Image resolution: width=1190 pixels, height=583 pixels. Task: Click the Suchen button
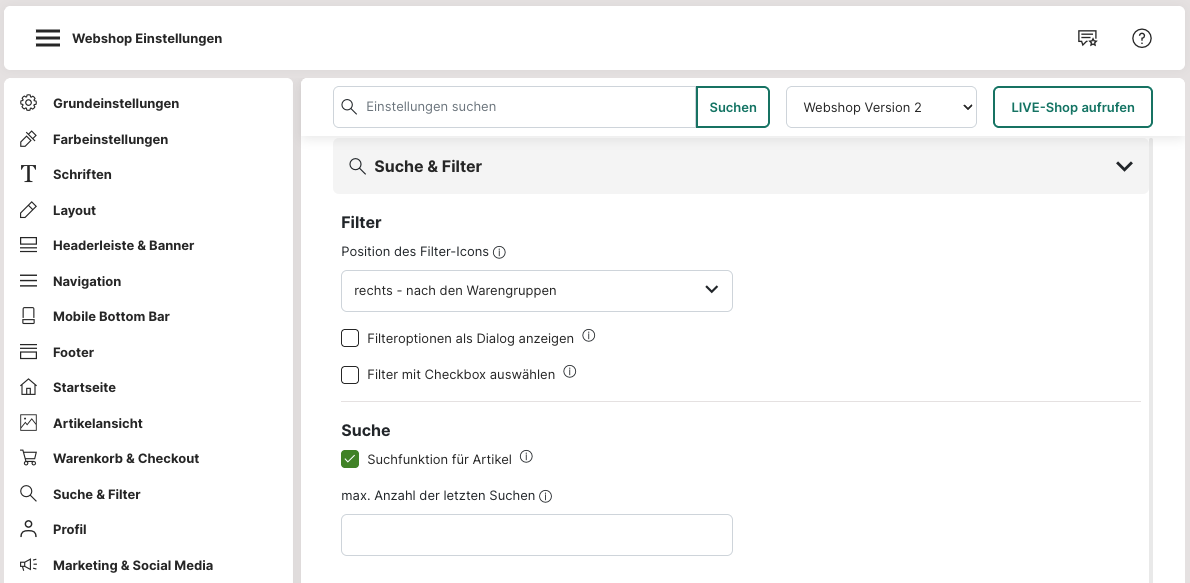pyautogui.click(x=733, y=107)
